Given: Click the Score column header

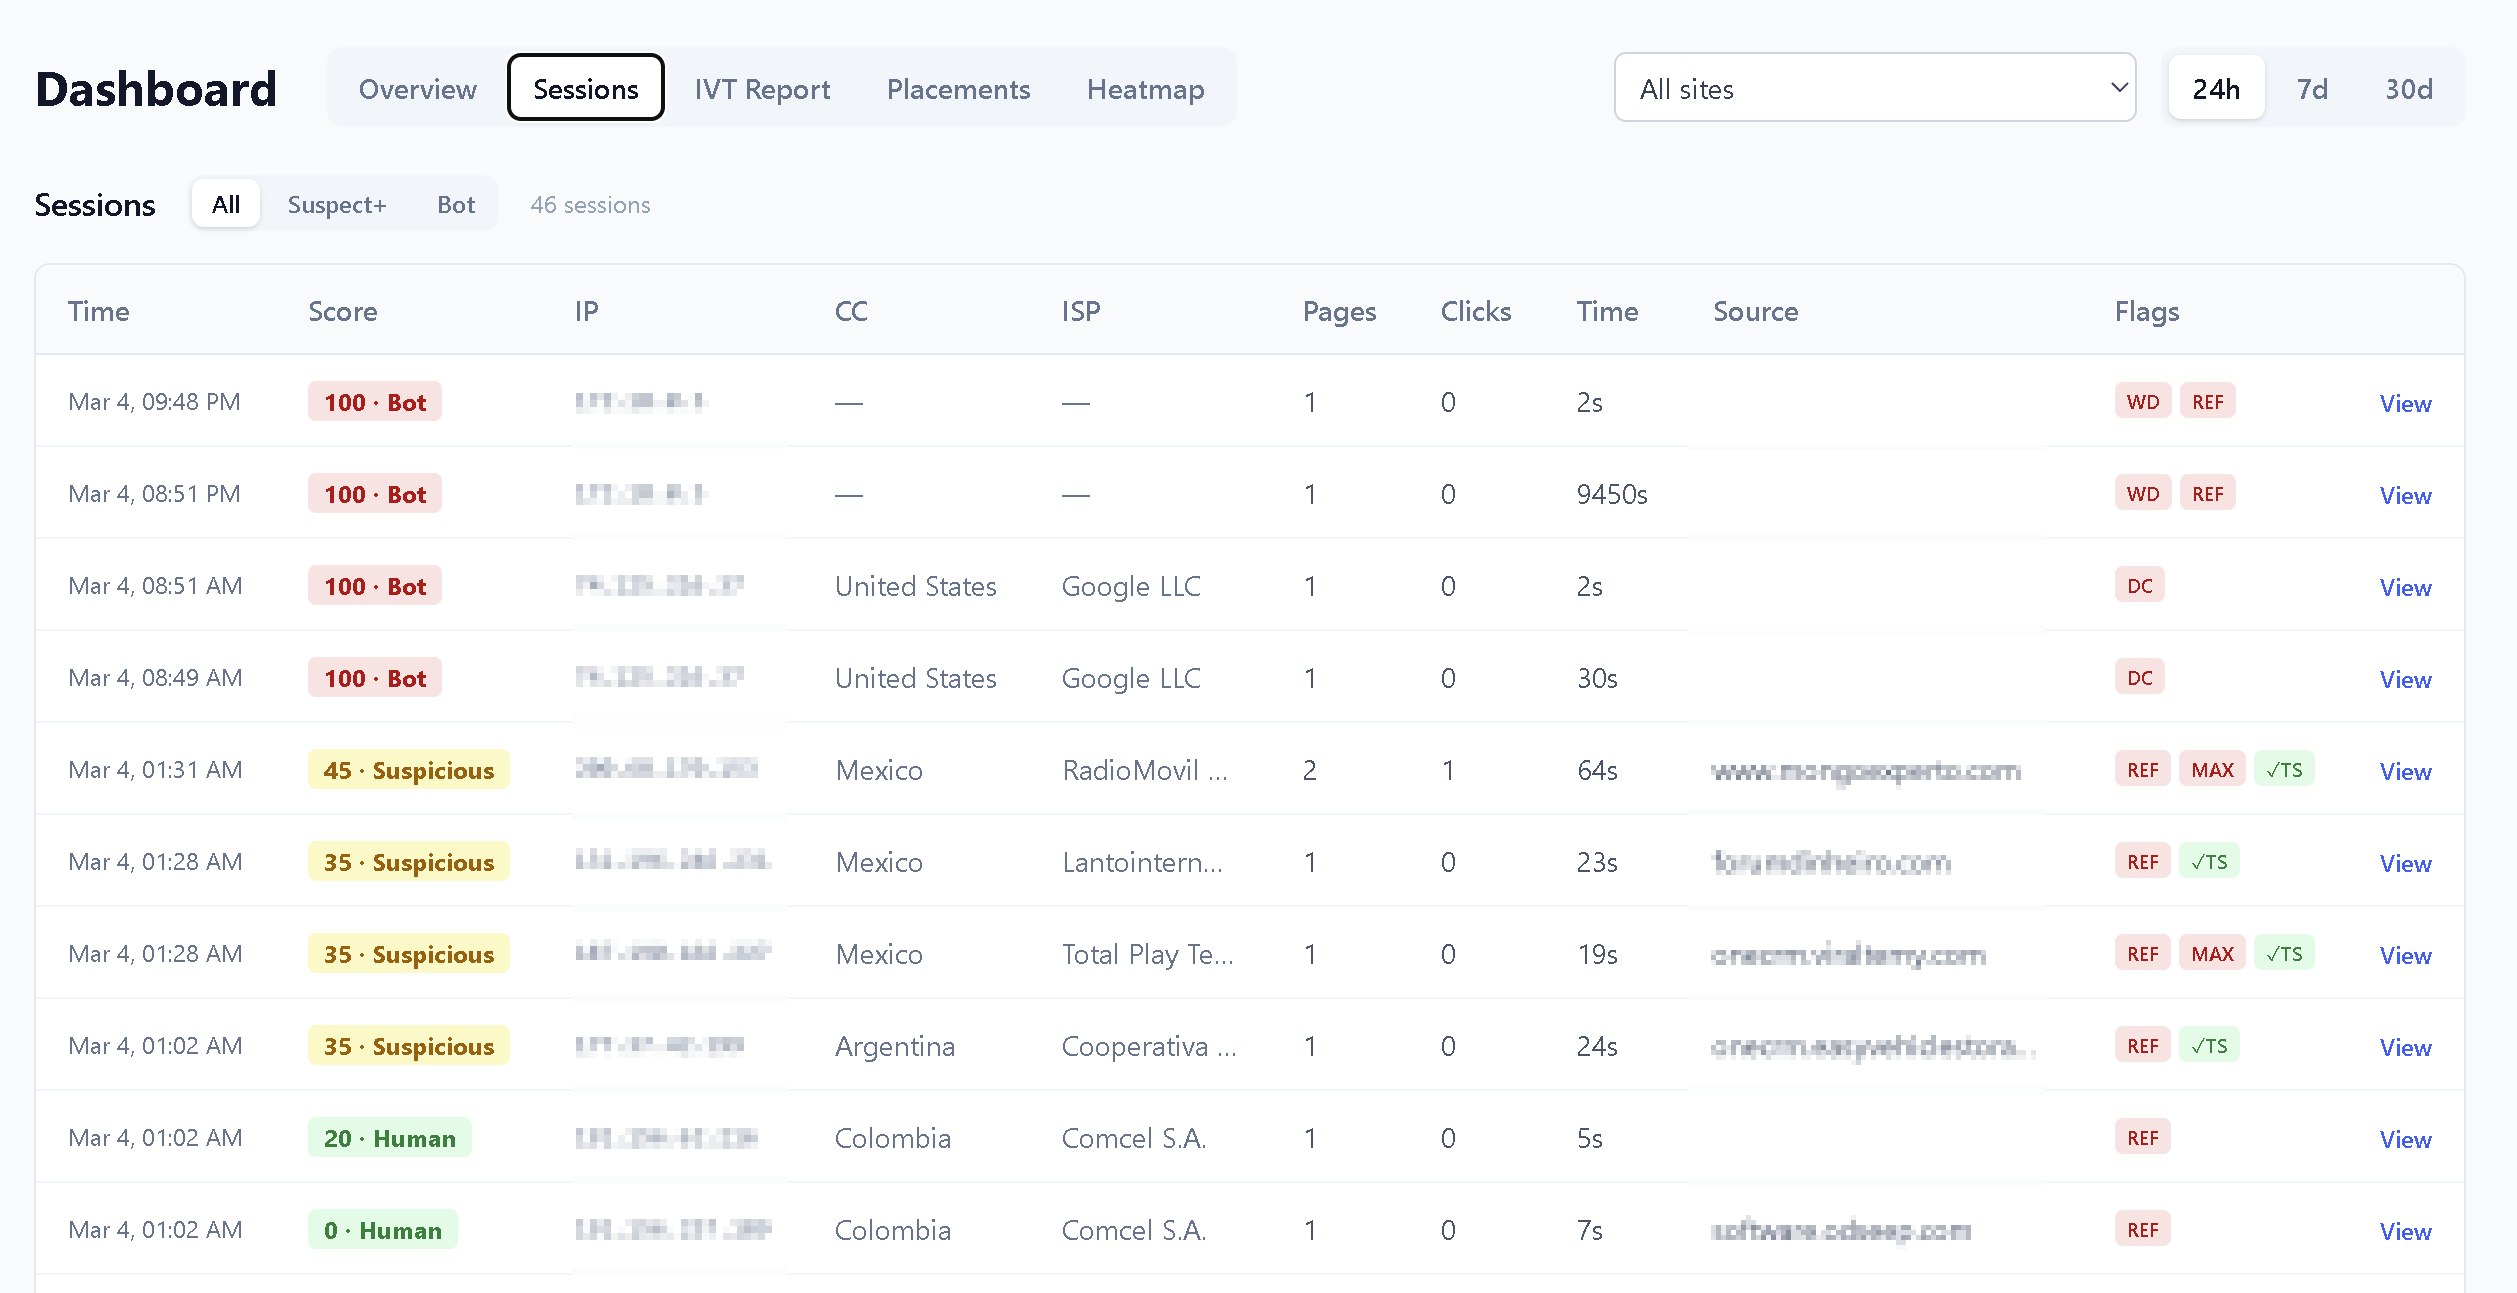Looking at the screenshot, I should [342, 311].
